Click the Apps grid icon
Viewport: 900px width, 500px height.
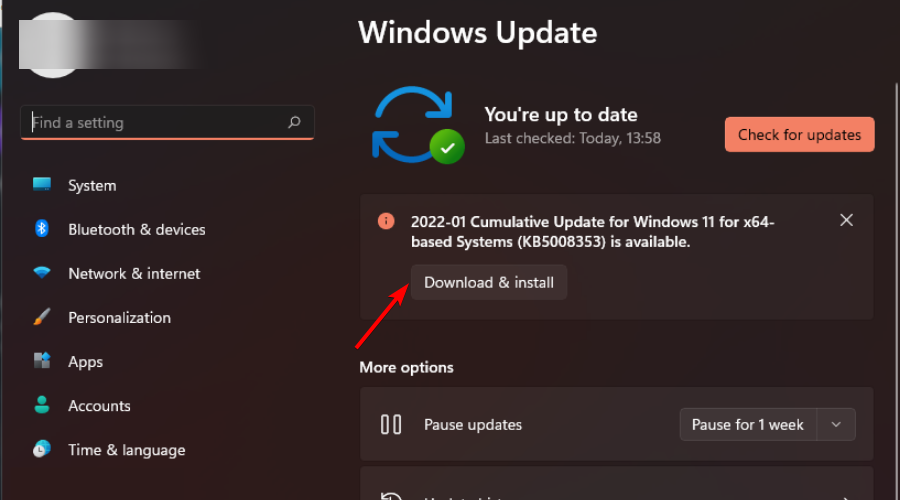click(42, 361)
